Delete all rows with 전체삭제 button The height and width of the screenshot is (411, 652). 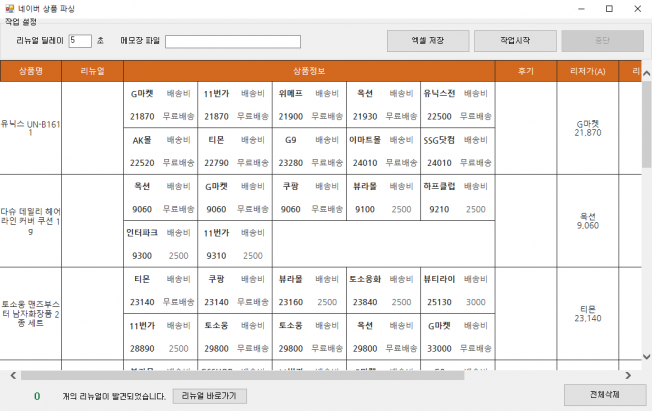(x=605, y=395)
